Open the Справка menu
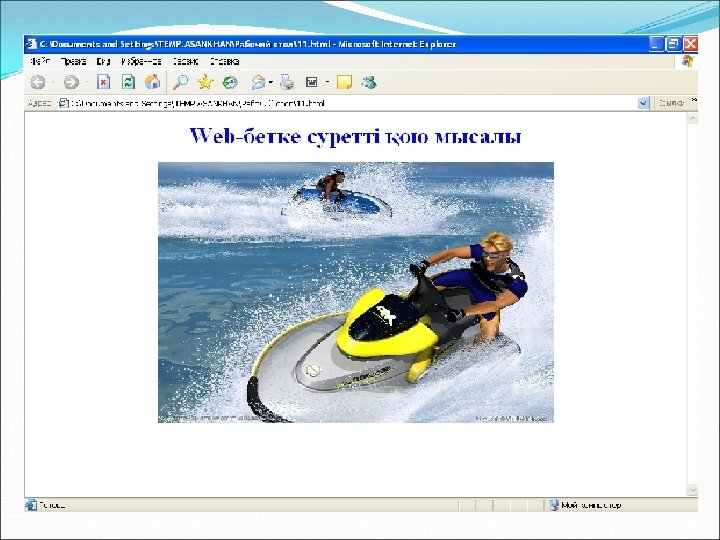This screenshot has width=720, height=540. (x=225, y=61)
